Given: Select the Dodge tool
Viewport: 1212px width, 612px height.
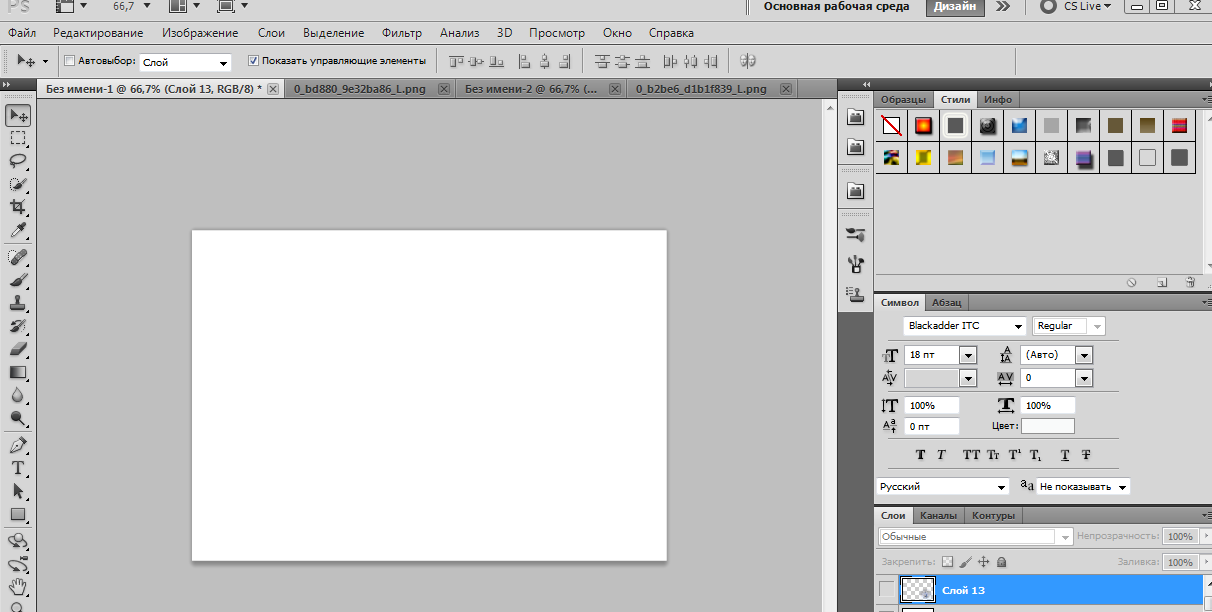Looking at the screenshot, I should click(x=18, y=419).
